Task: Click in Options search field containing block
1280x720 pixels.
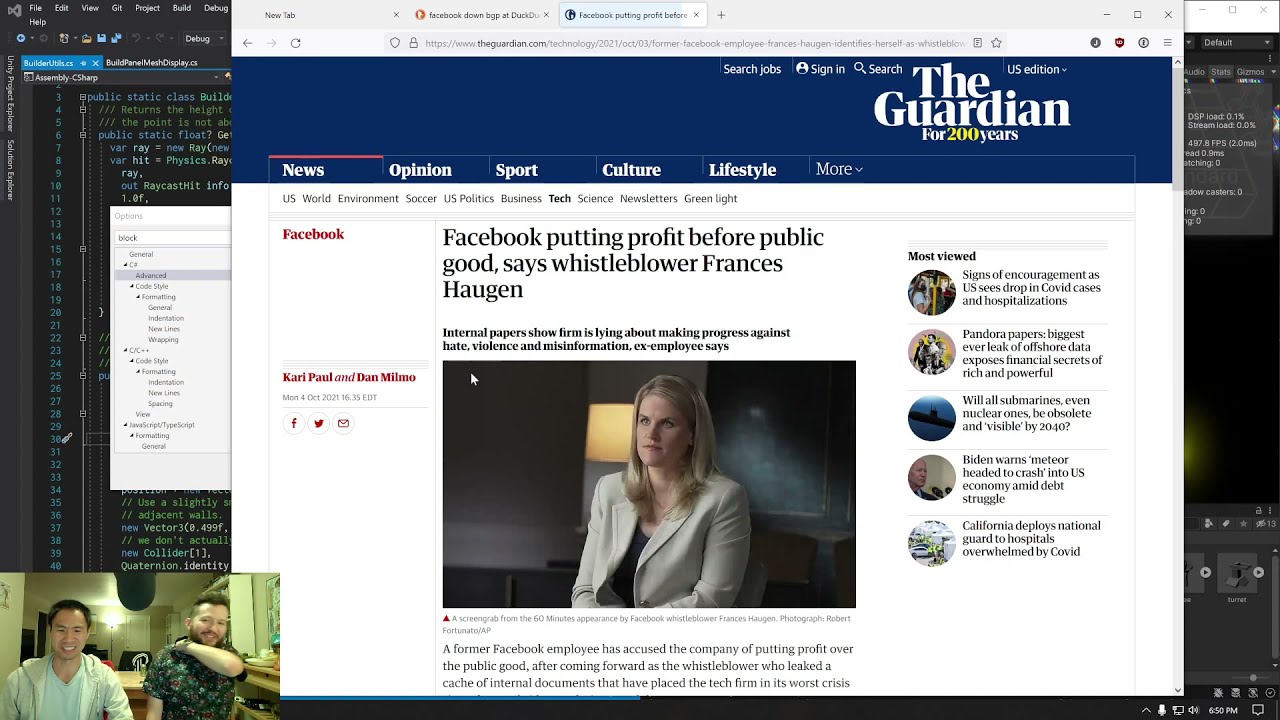Action: click(x=173, y=238)
